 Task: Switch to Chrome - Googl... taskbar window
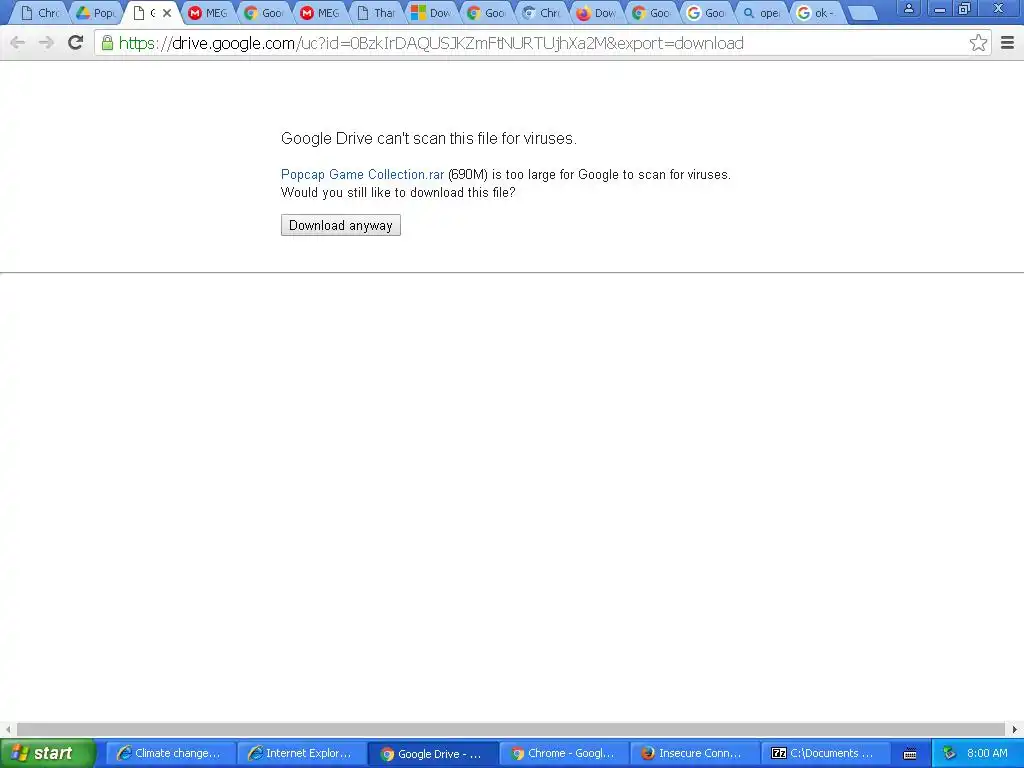pyautogui.click(x=564, y=753)
